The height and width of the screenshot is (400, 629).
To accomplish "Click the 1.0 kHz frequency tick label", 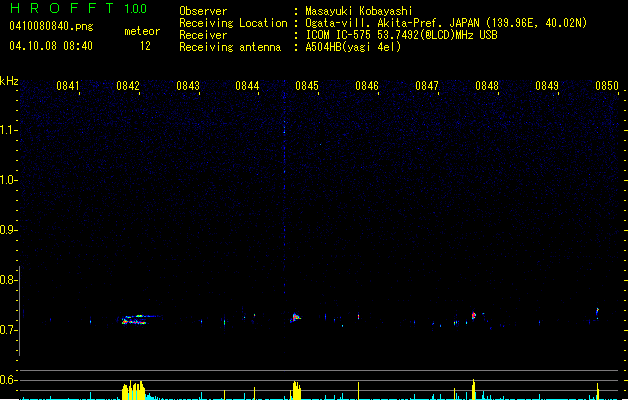I will [8, 180].
